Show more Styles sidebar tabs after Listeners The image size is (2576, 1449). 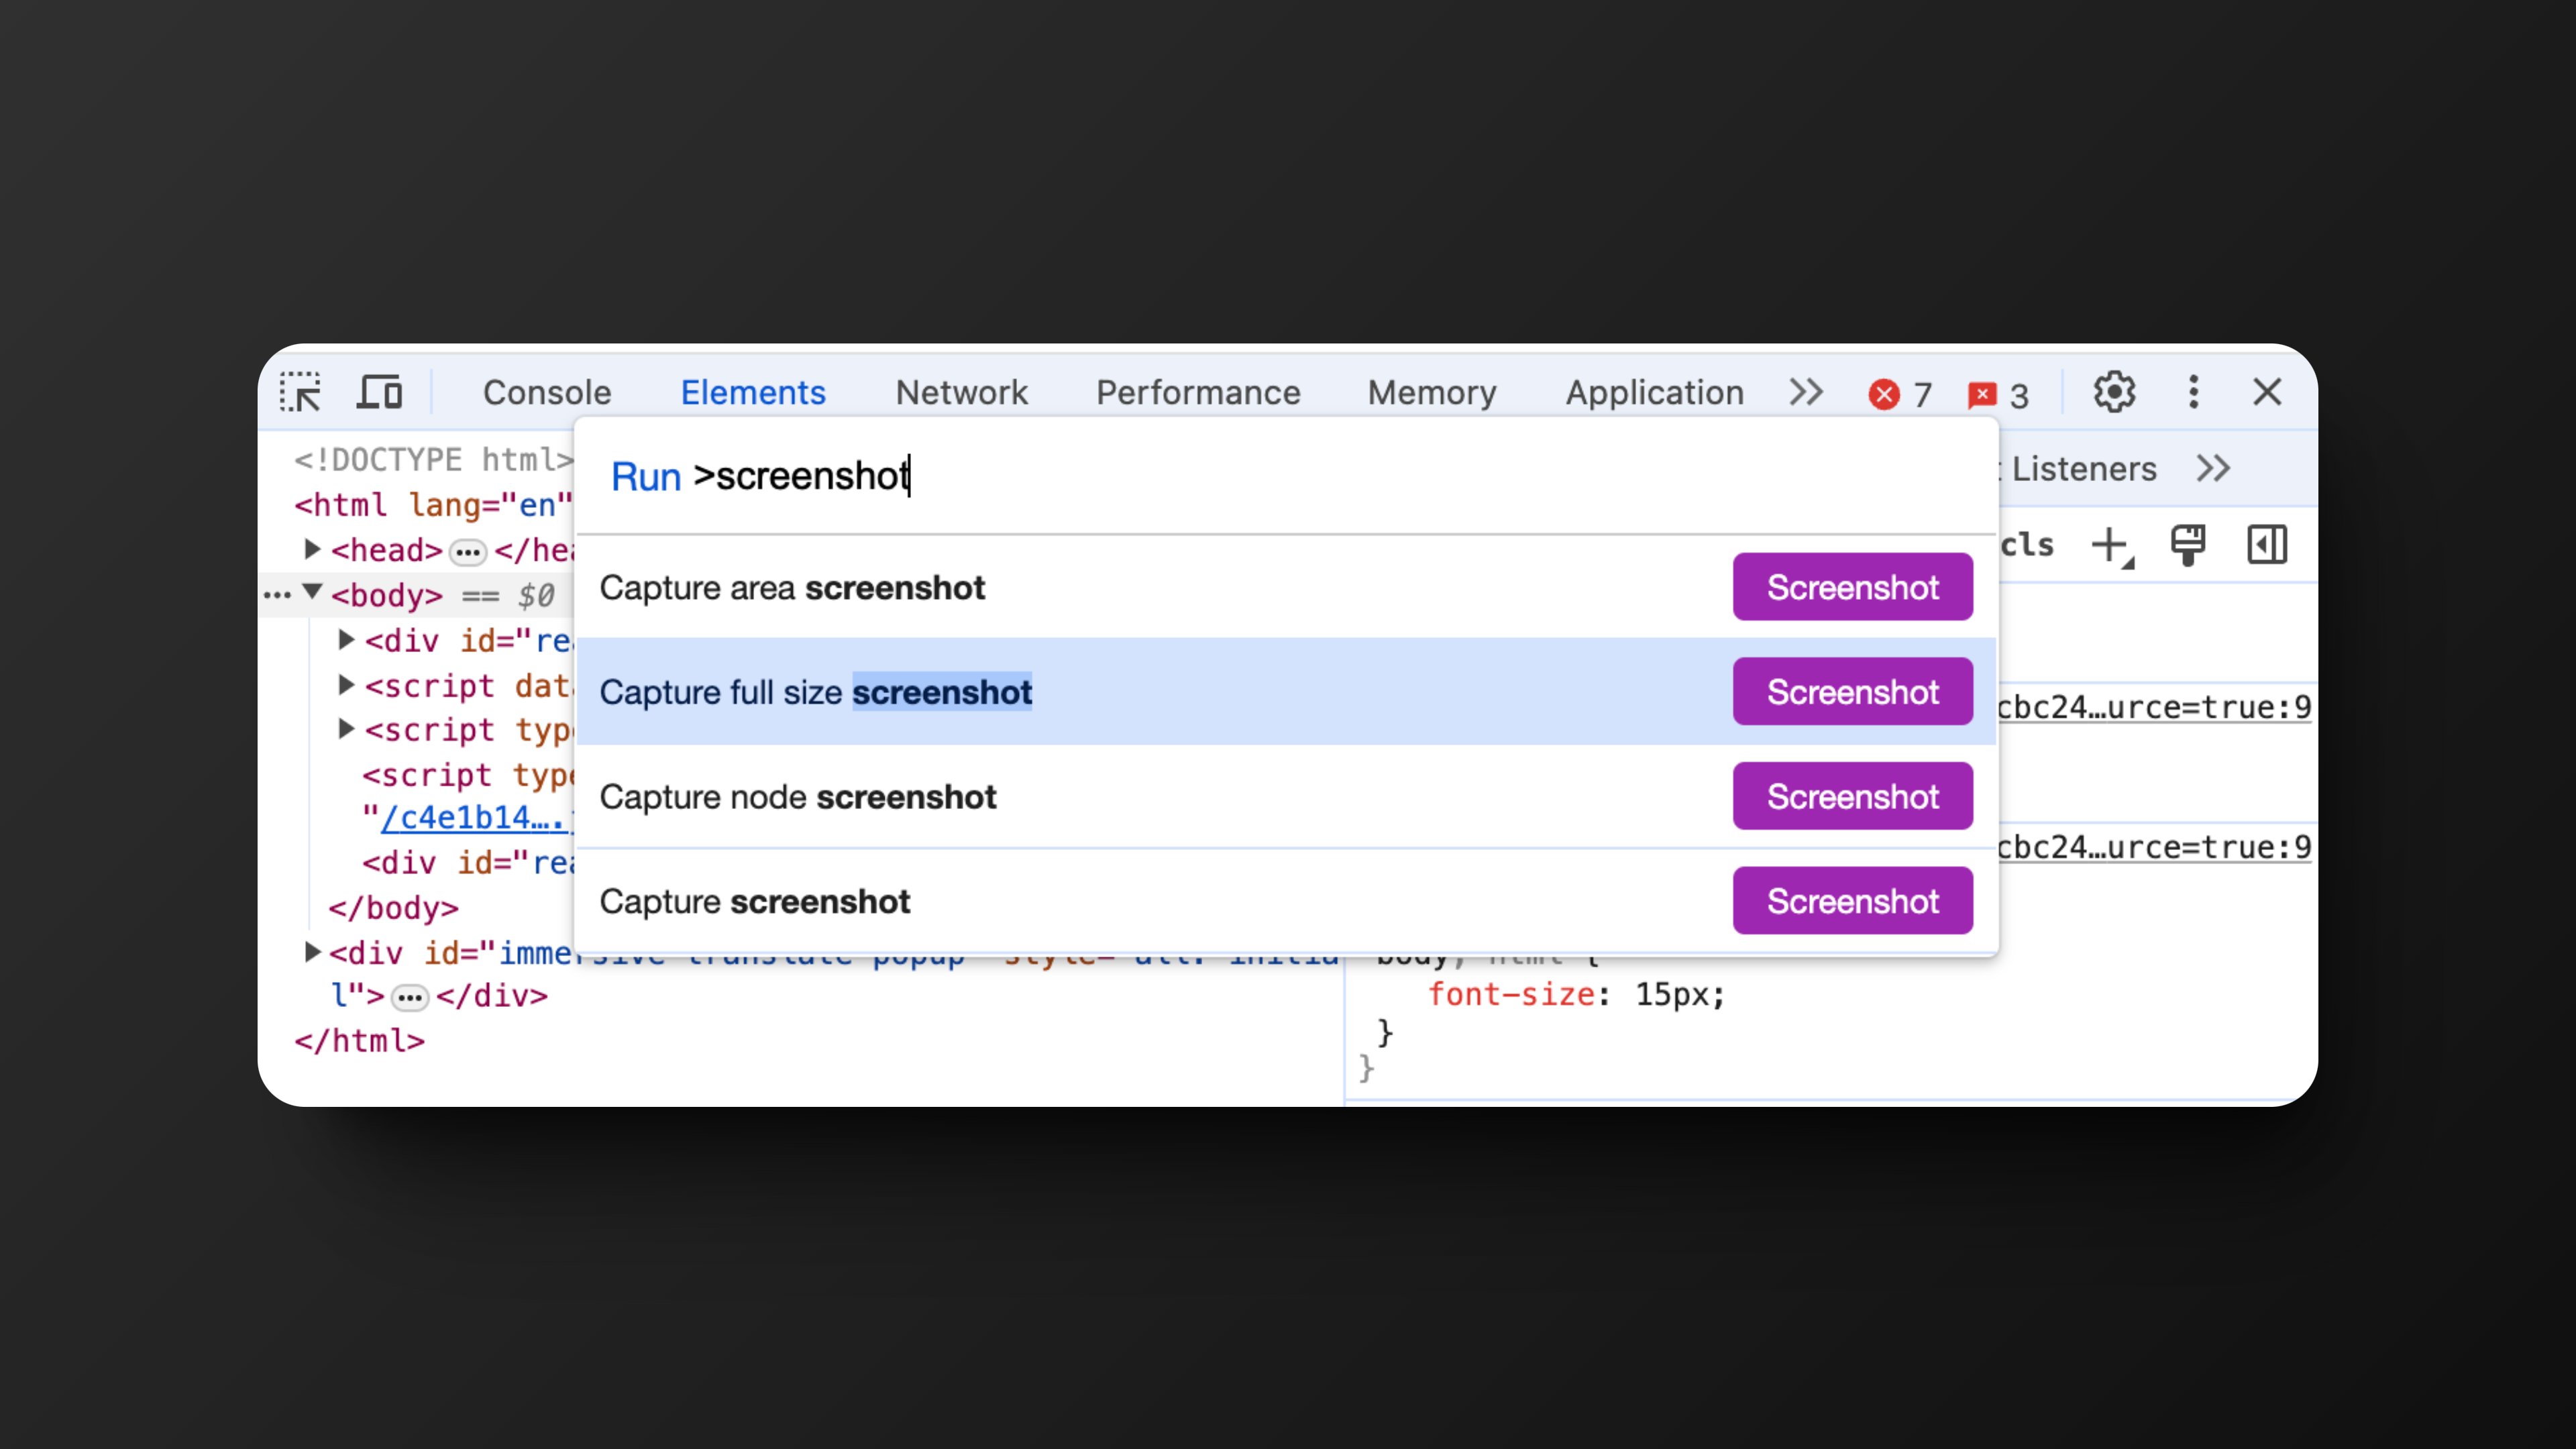pyautogui.click(x=2213, y=468)
